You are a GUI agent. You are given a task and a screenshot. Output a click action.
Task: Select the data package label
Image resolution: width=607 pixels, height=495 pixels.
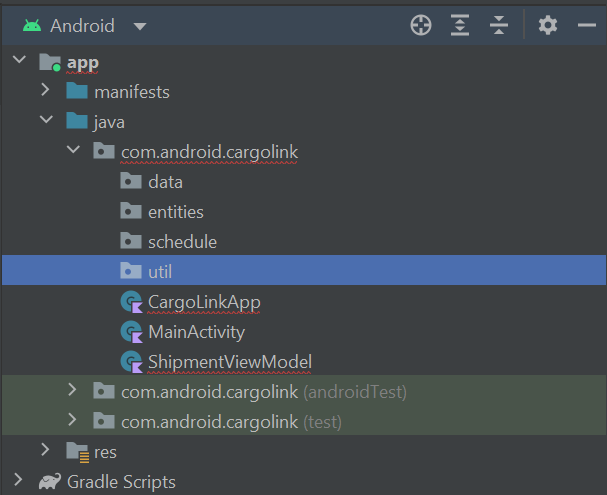coord(165,182)
